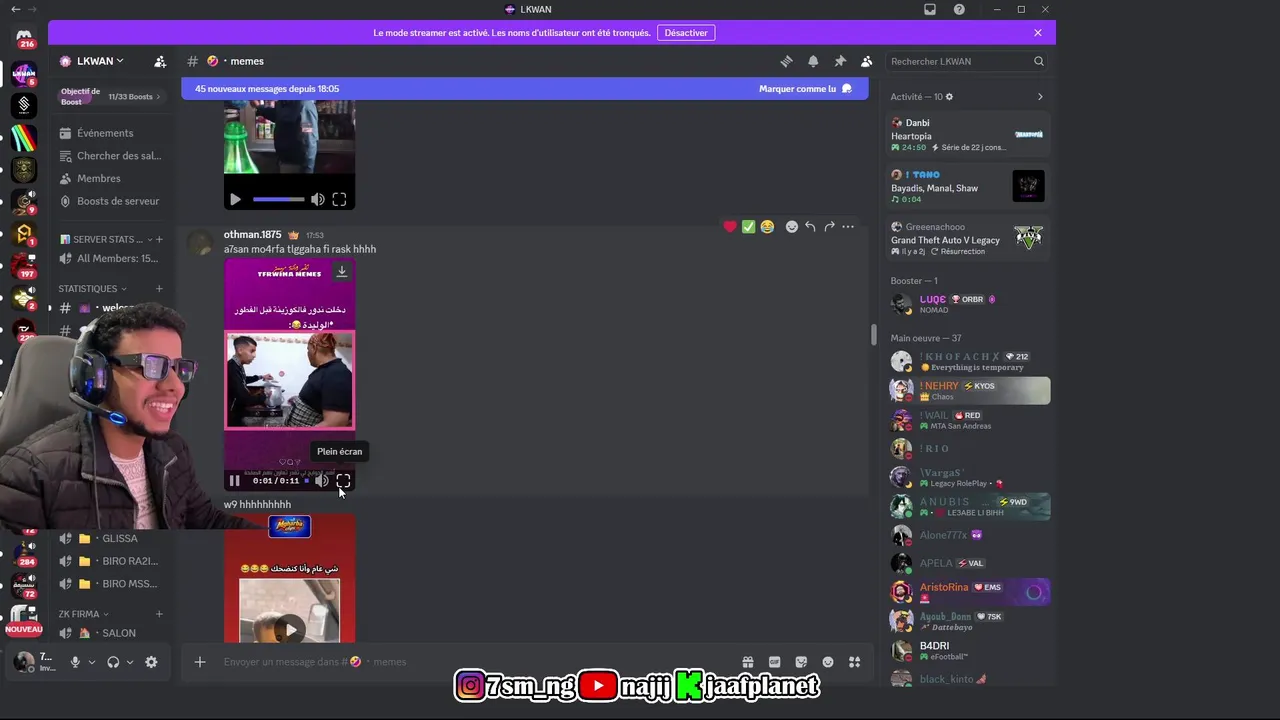Viewport: 1280px width, 720px height.
Task: Collapse the STATISTIQUES category
Action: point(93,288)
